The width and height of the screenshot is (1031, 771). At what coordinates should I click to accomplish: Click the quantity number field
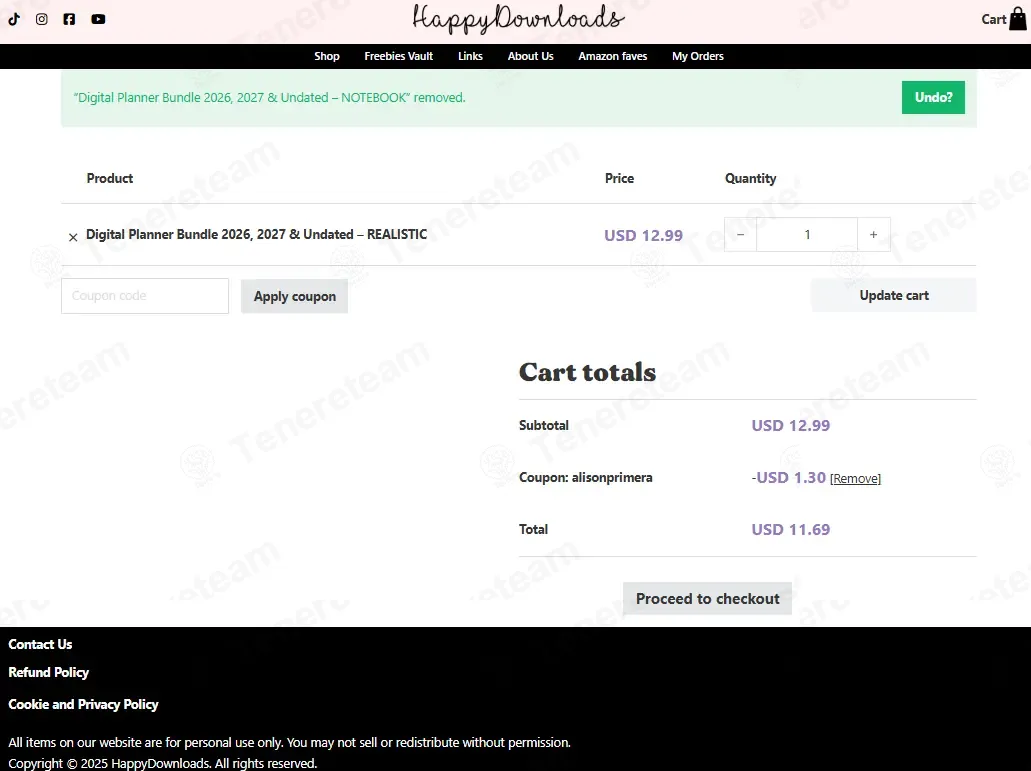[807, 235]
